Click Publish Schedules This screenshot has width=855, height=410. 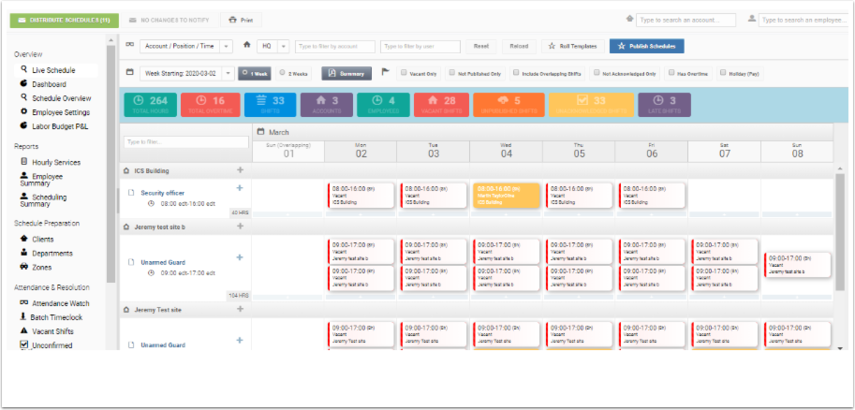tap(647, 46)
